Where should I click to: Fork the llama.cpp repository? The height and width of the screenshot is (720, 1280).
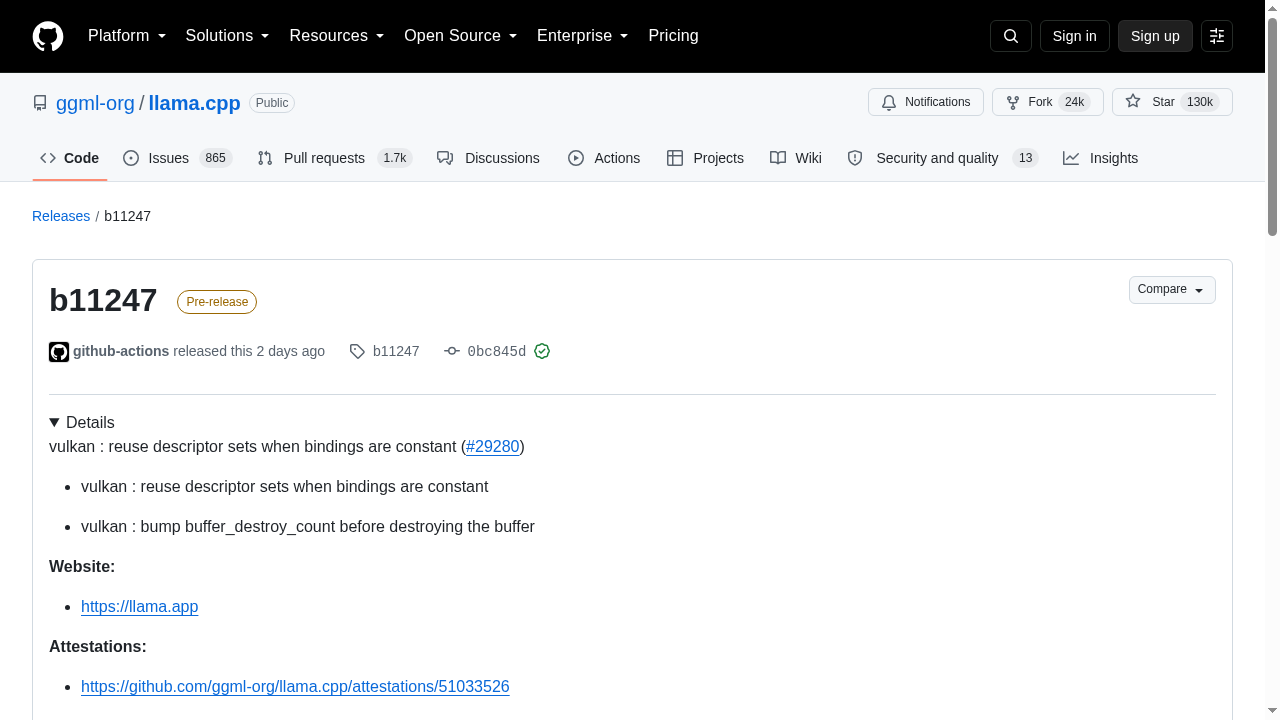point(1048,102)
